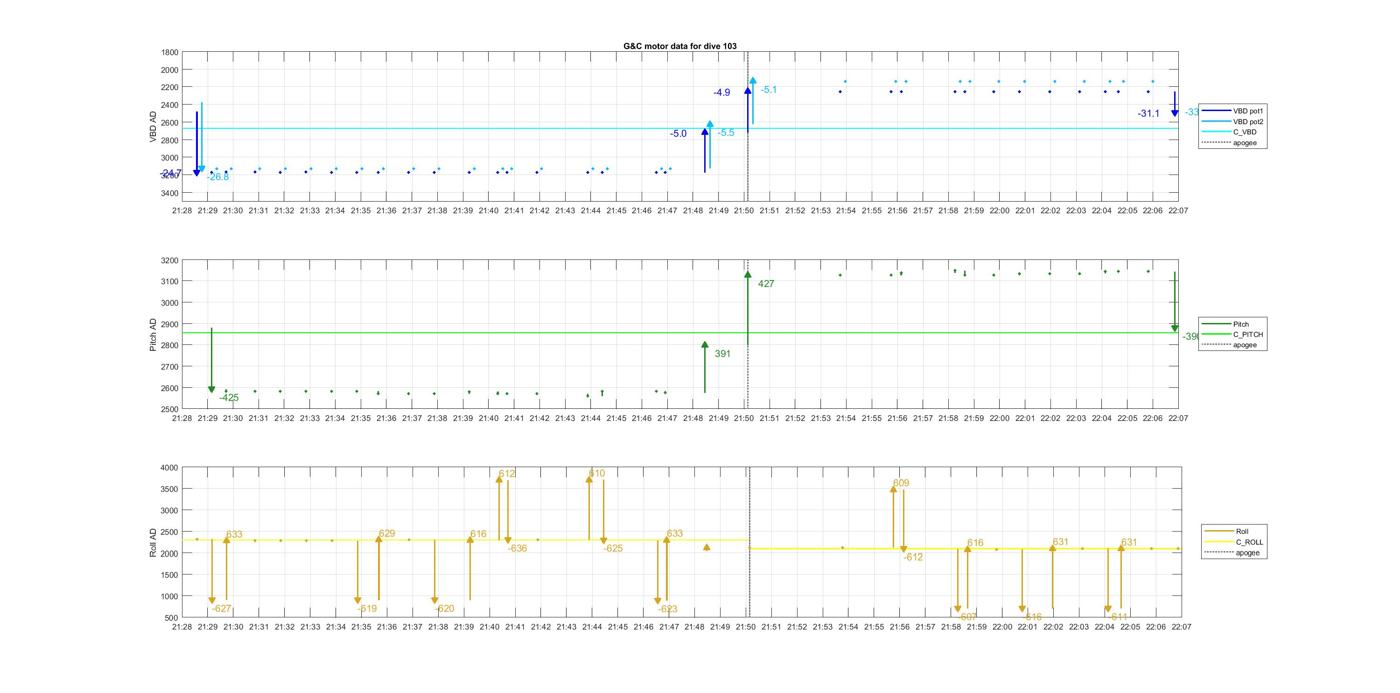1400x693 pixels.
Task: Click the "3200" tick on Pitch axis
Action: [x=170, y=260]
